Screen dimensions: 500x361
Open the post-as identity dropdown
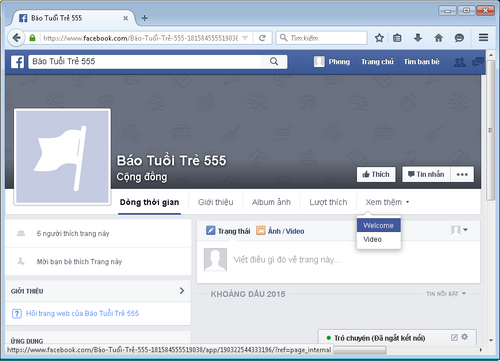459,230
